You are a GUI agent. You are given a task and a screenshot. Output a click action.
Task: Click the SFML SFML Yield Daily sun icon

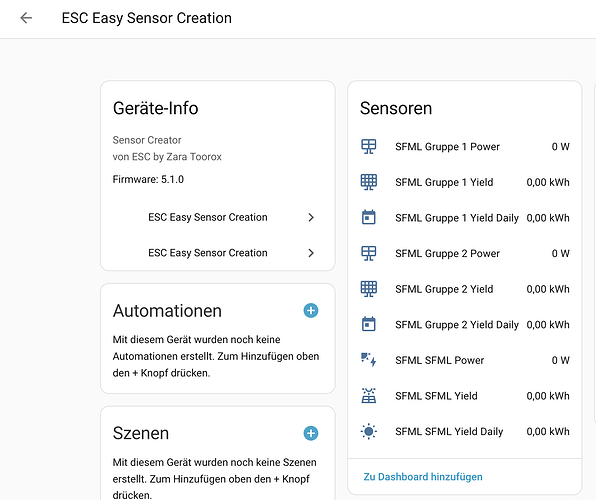[x=368, y=431]
